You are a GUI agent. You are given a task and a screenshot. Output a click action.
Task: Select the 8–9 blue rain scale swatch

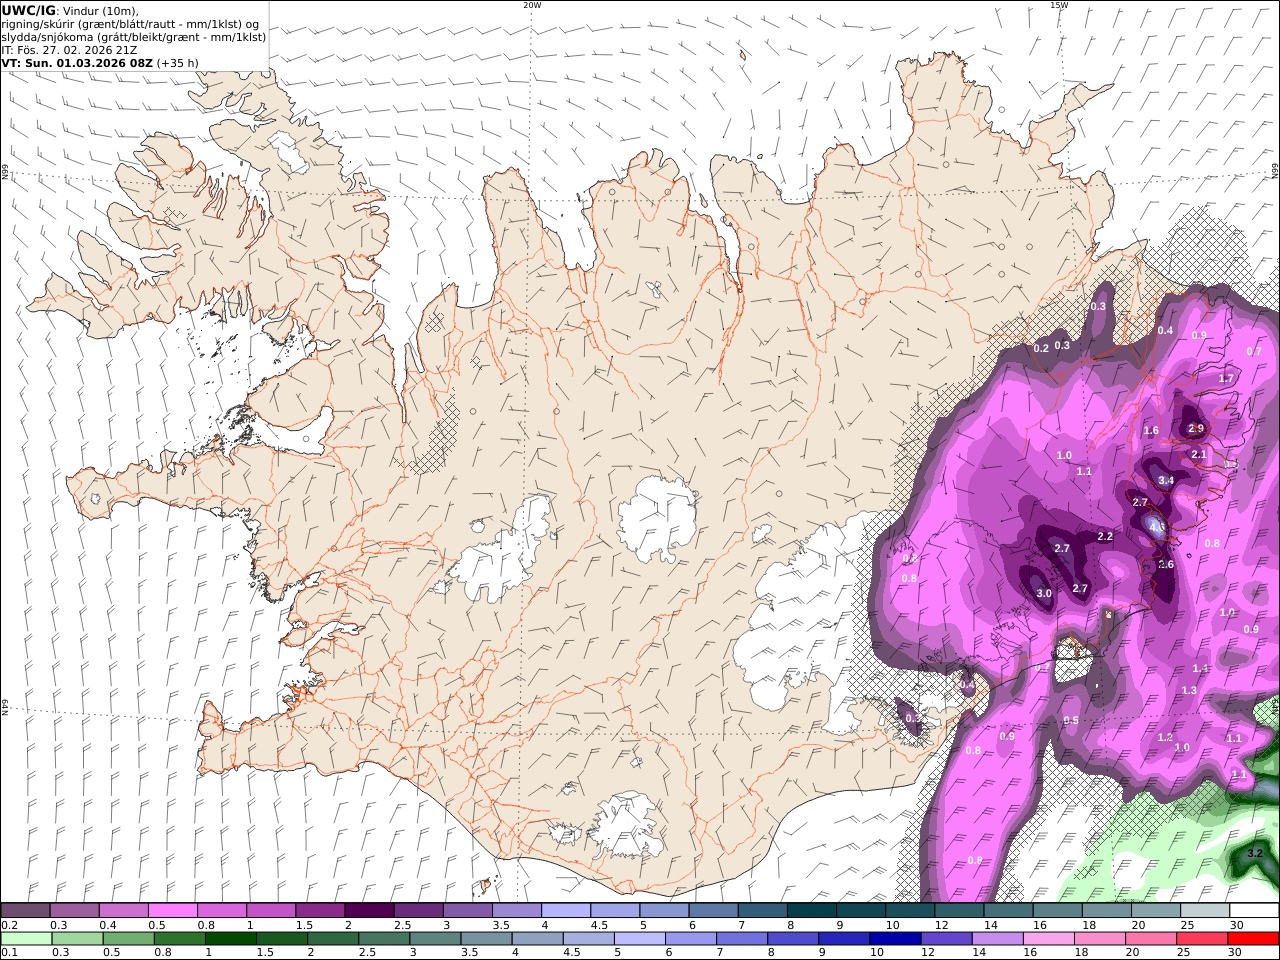click(x=793, y=939)
